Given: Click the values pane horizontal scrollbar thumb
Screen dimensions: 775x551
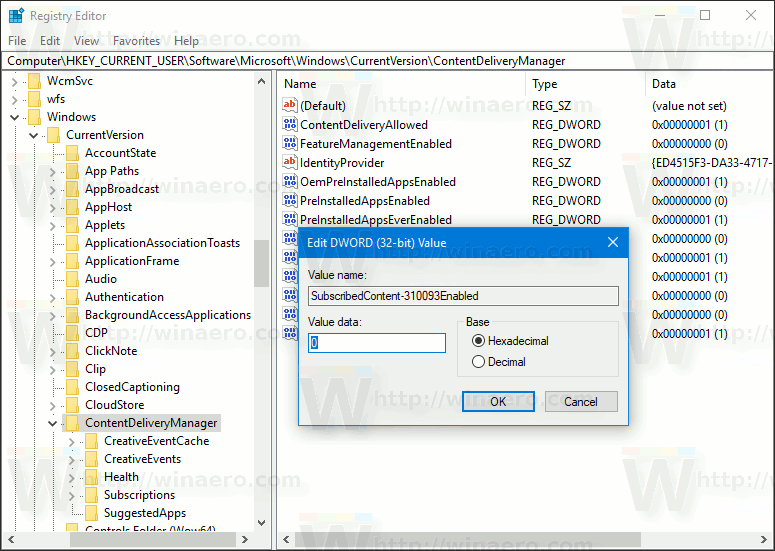Looking at the screenshot, I should click(x=469, y=539).
